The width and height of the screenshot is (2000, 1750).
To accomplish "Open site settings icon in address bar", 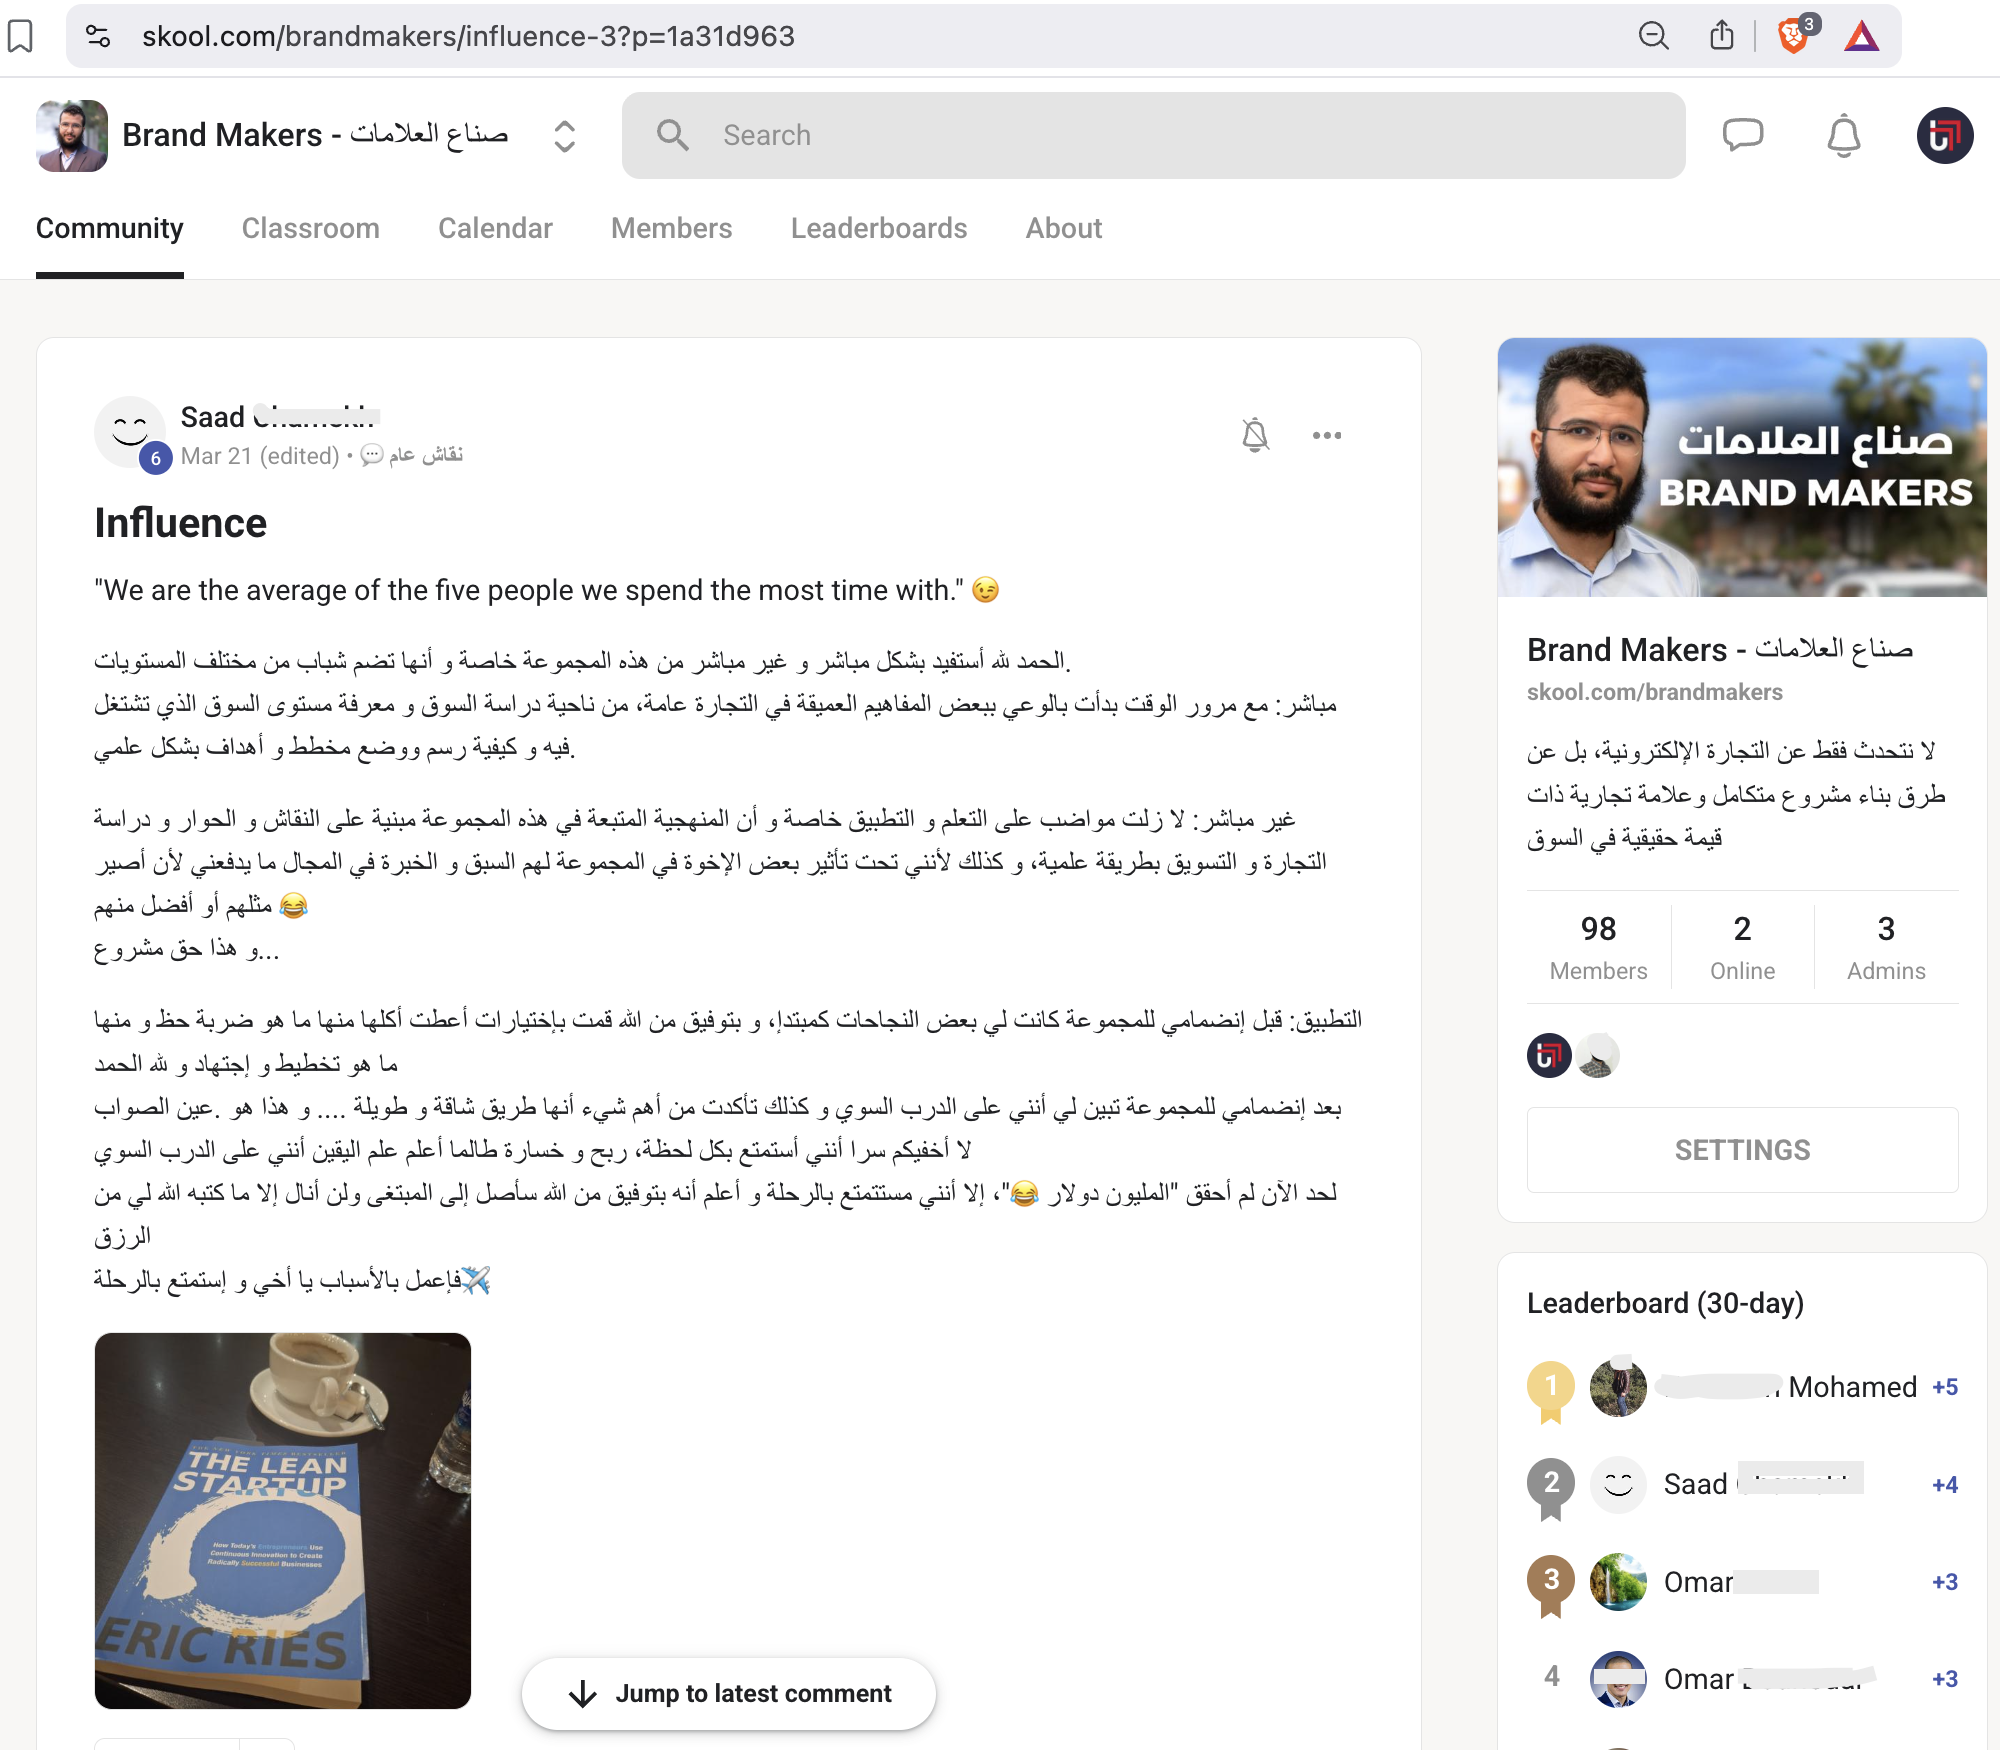I will [98, 36].
